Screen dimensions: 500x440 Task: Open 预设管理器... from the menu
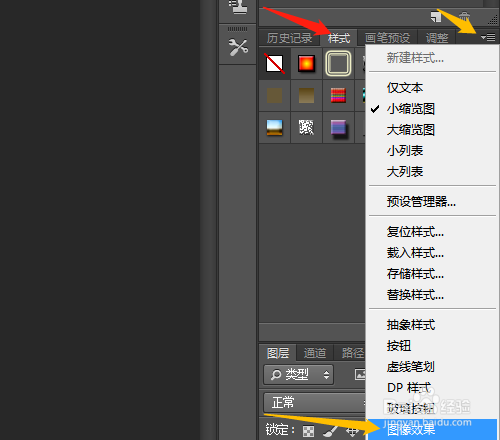(421, 202)
